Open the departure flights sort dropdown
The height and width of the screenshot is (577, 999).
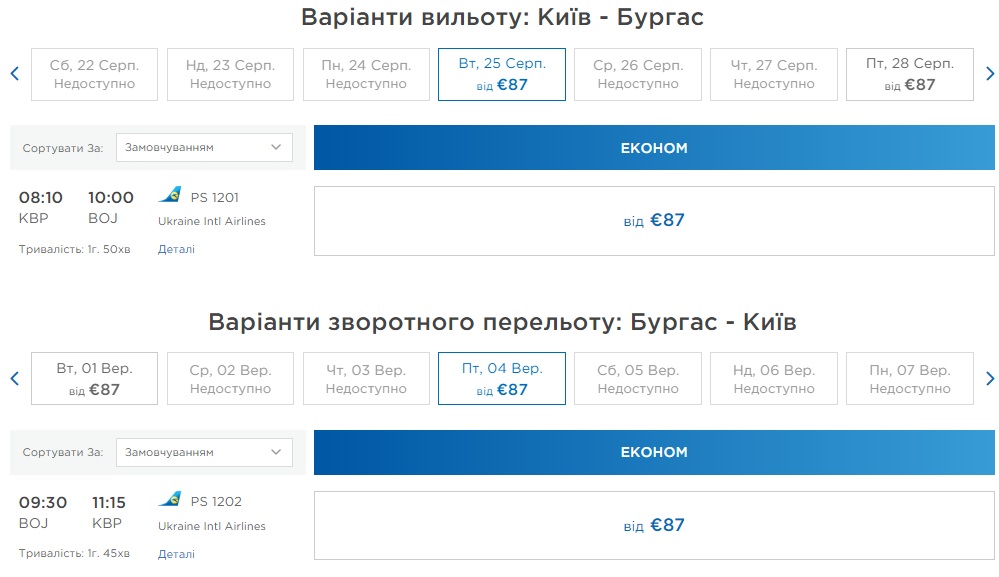coord(204,147)
